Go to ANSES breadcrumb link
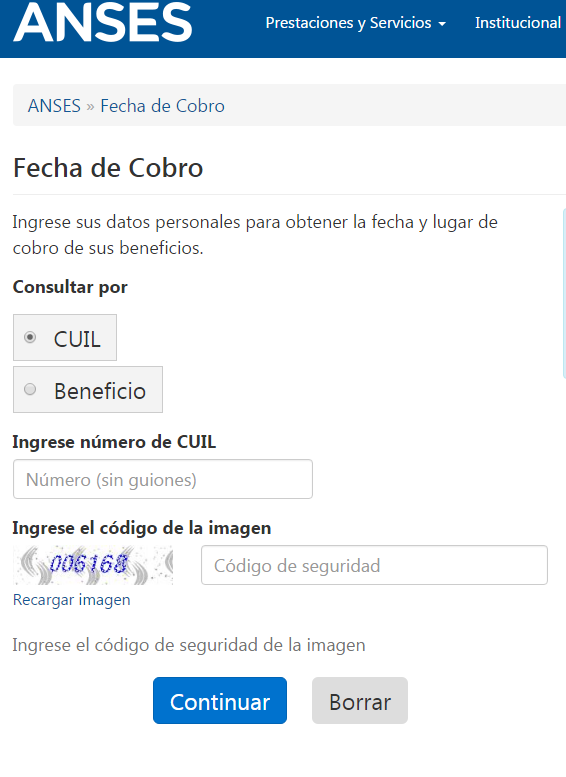Image resolution: width=566 pixels, height=777 pixels. pyautogui.click(x=54, y=106)
